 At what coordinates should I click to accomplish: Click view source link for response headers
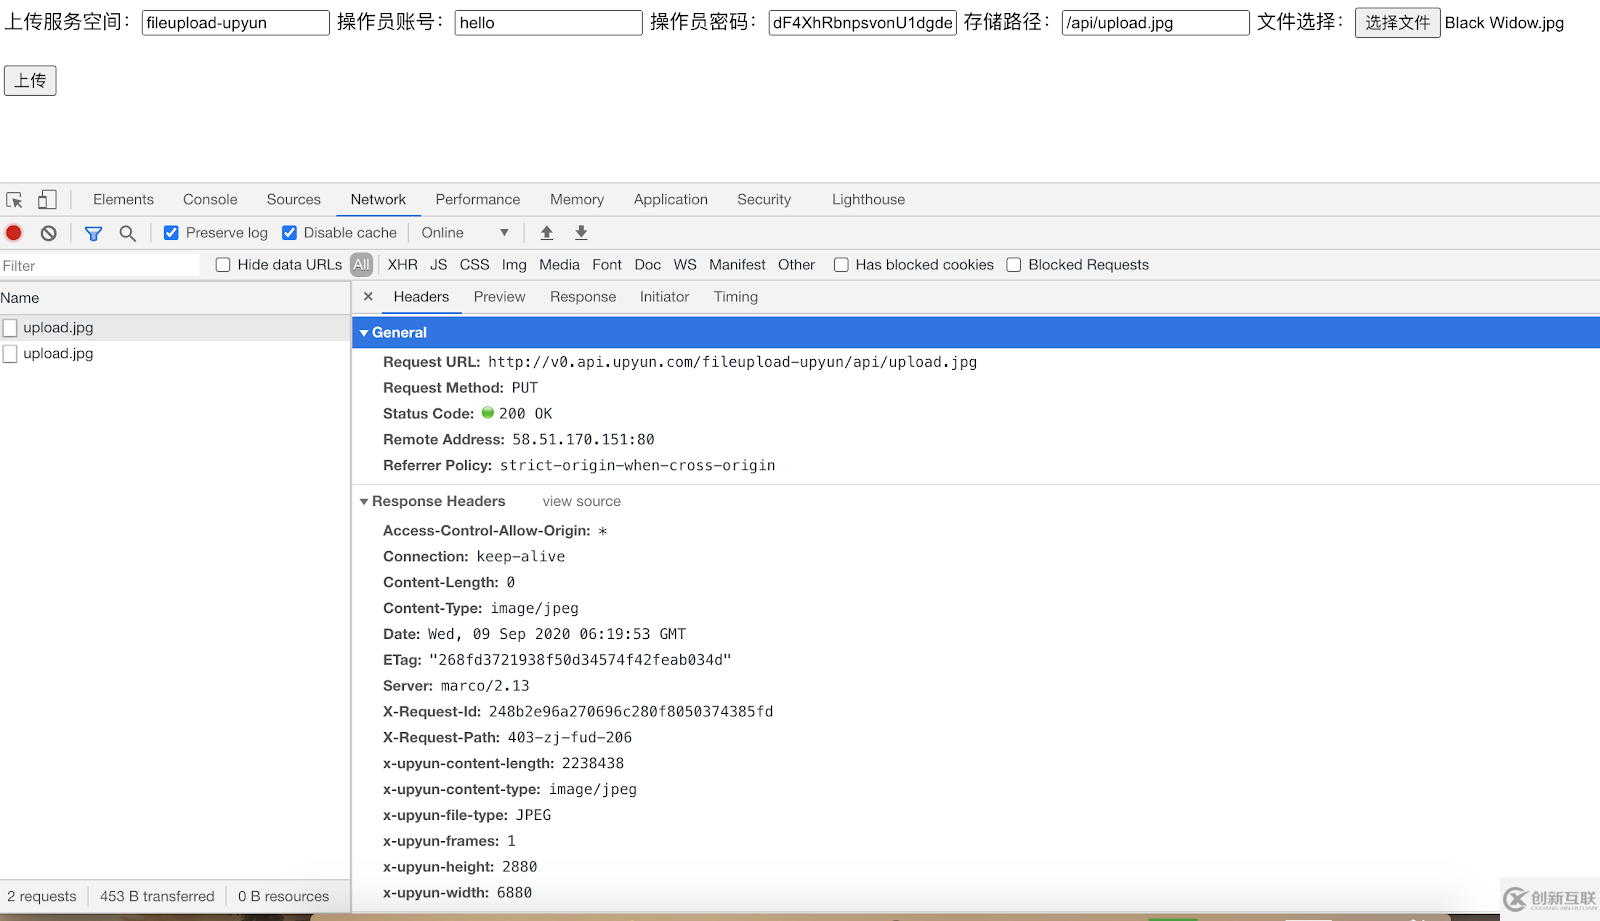581,502
